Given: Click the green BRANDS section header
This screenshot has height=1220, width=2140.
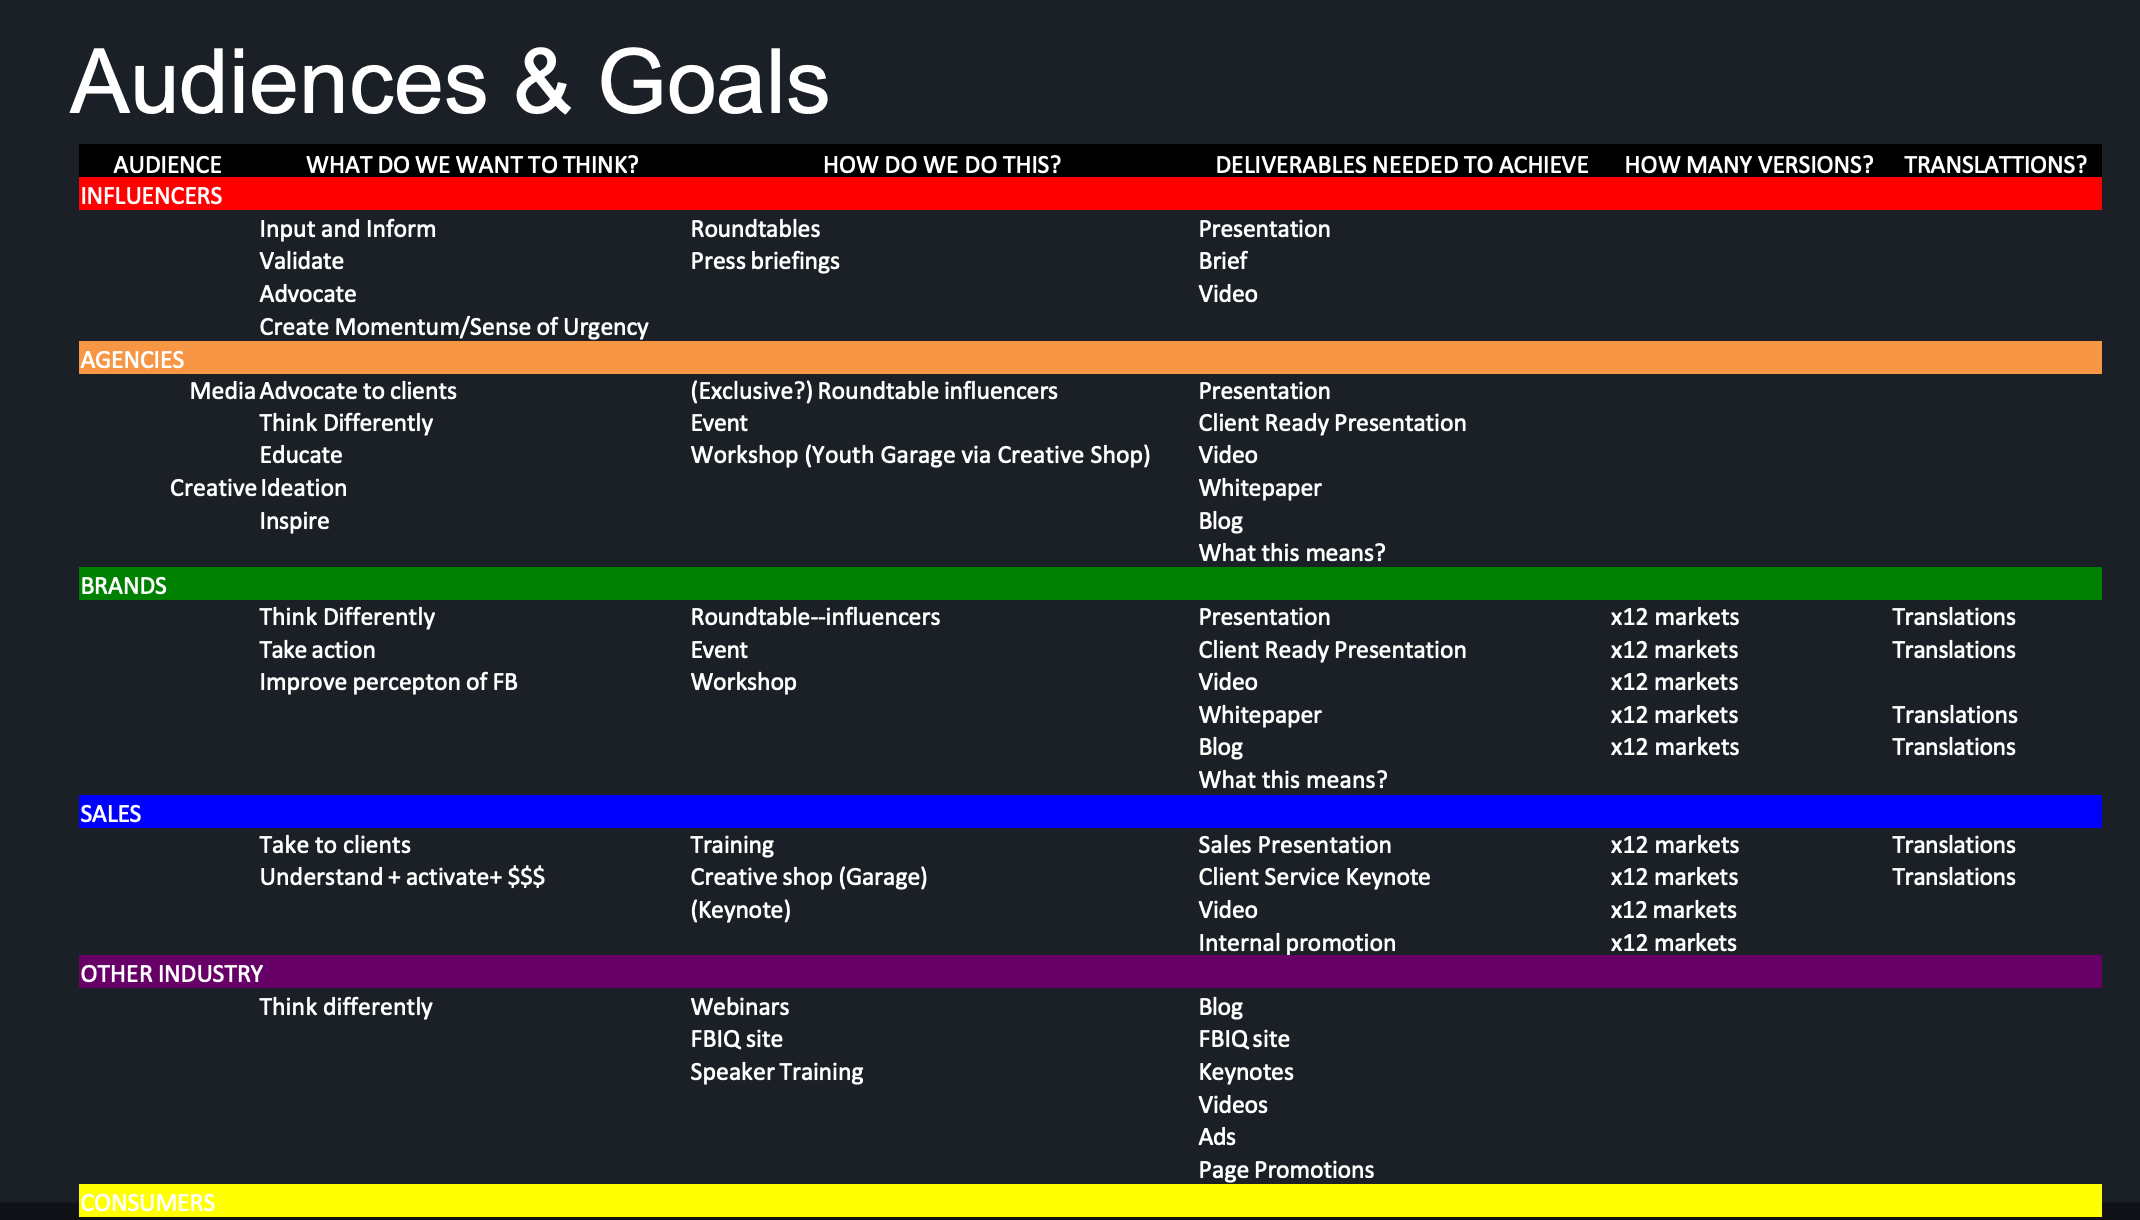Looking at the screenshot, I should (x=123, y=585).
